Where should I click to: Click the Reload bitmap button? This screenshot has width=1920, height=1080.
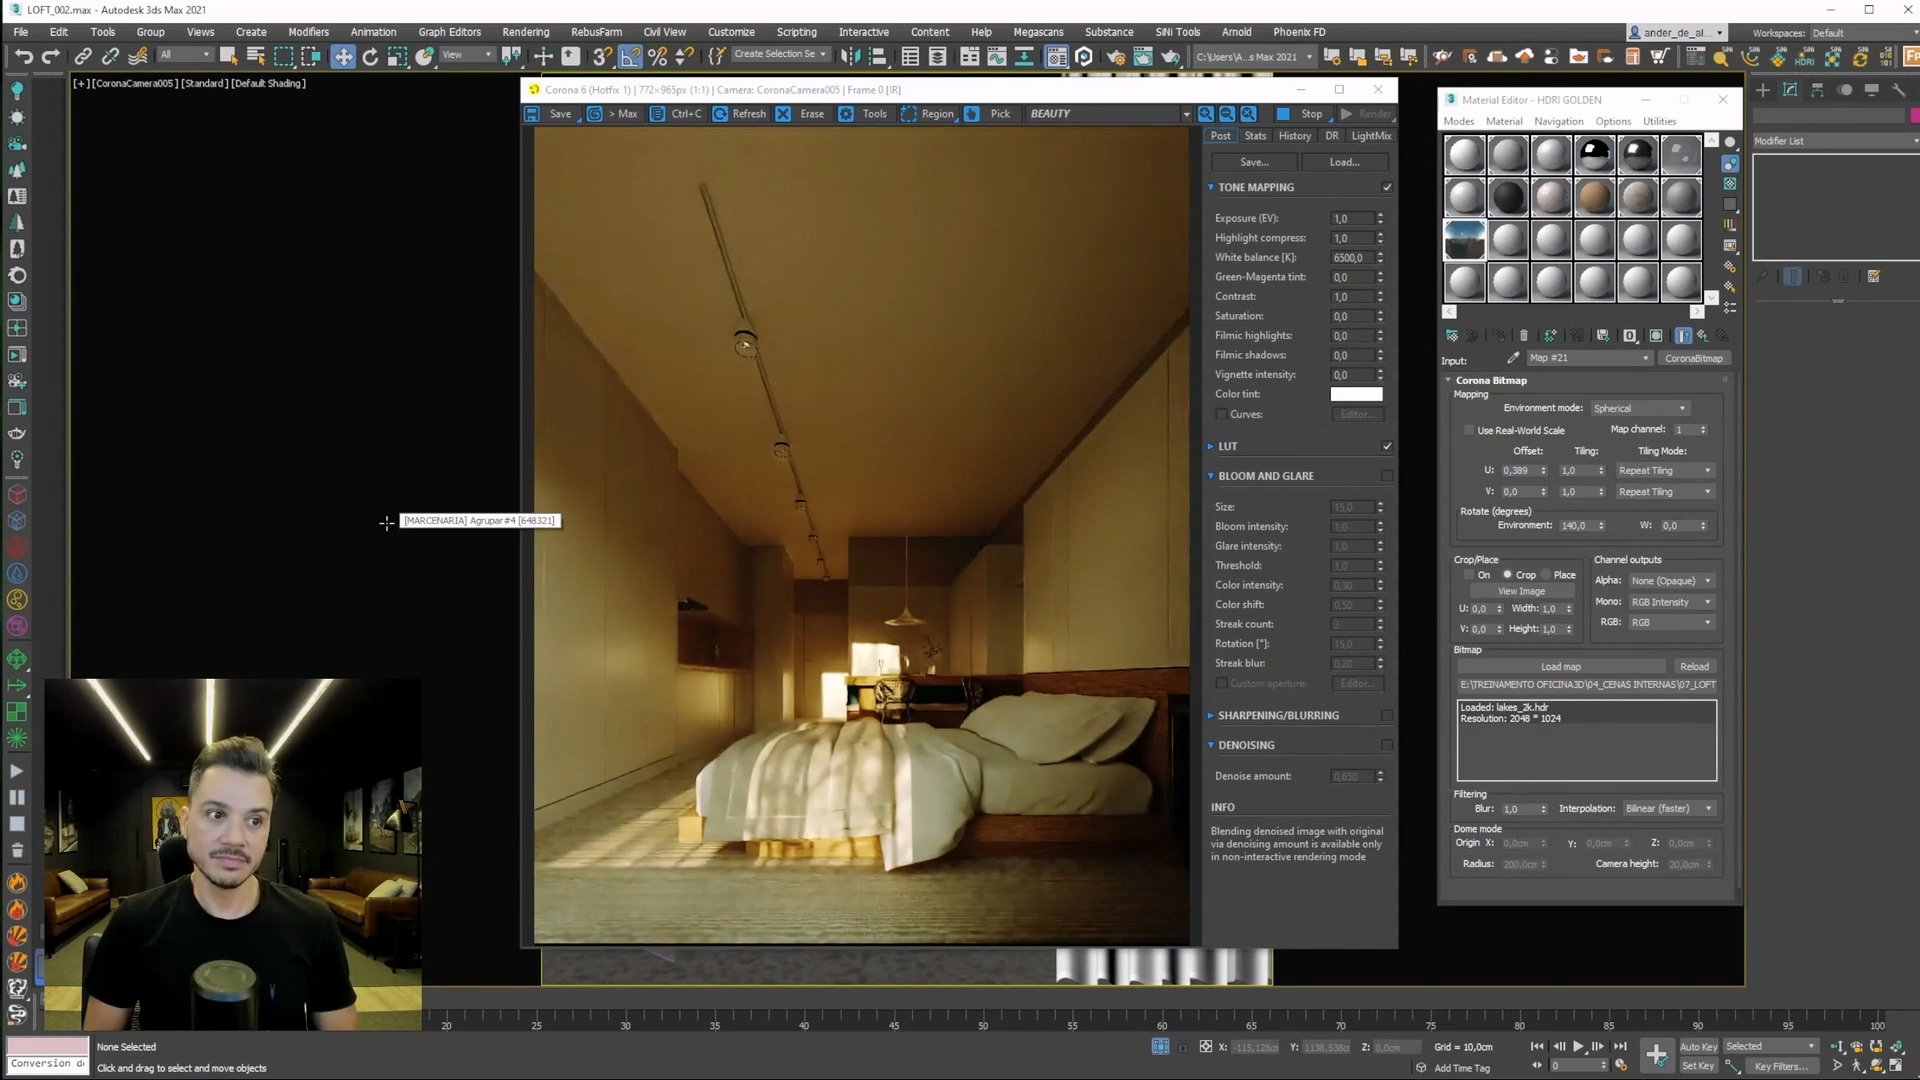[1694, 666]
